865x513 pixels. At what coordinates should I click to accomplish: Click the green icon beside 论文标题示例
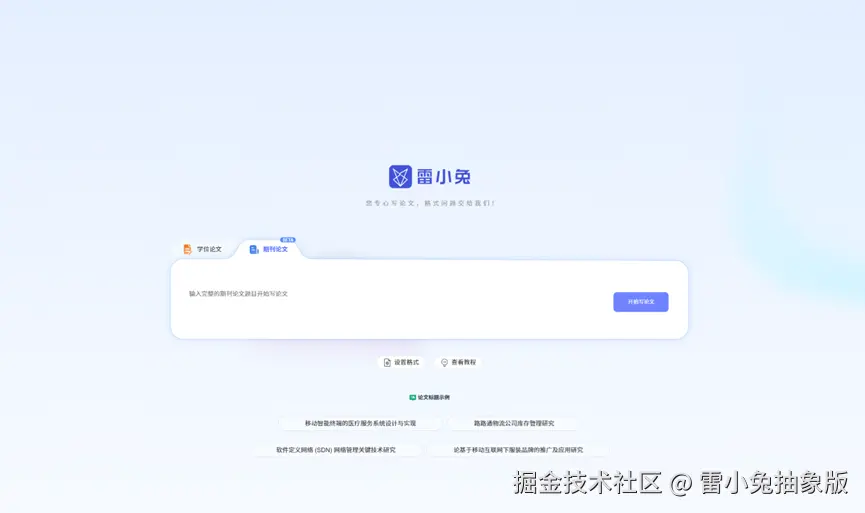(412, 397)
